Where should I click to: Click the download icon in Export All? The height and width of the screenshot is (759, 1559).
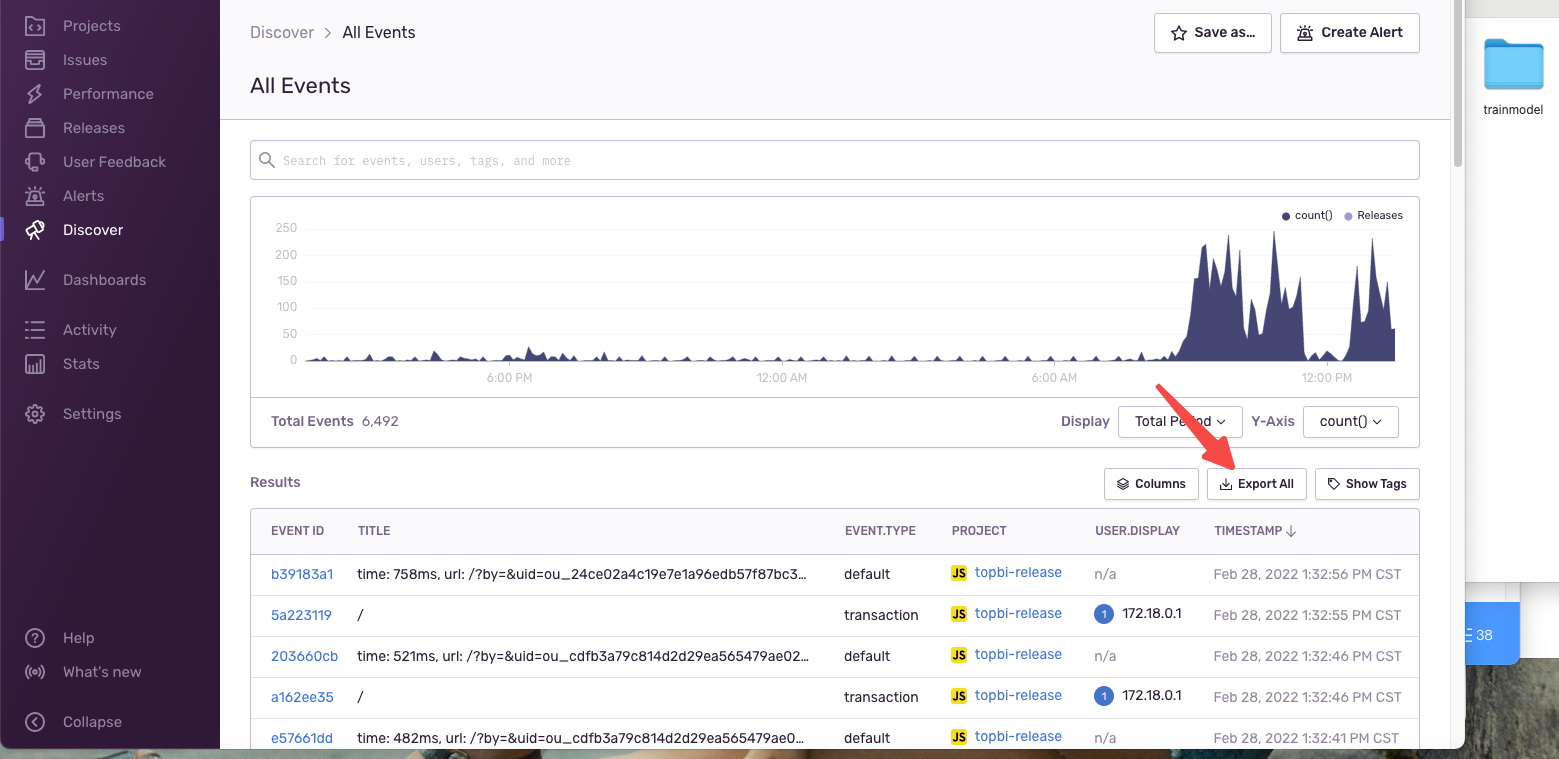tap(1226, 484)
